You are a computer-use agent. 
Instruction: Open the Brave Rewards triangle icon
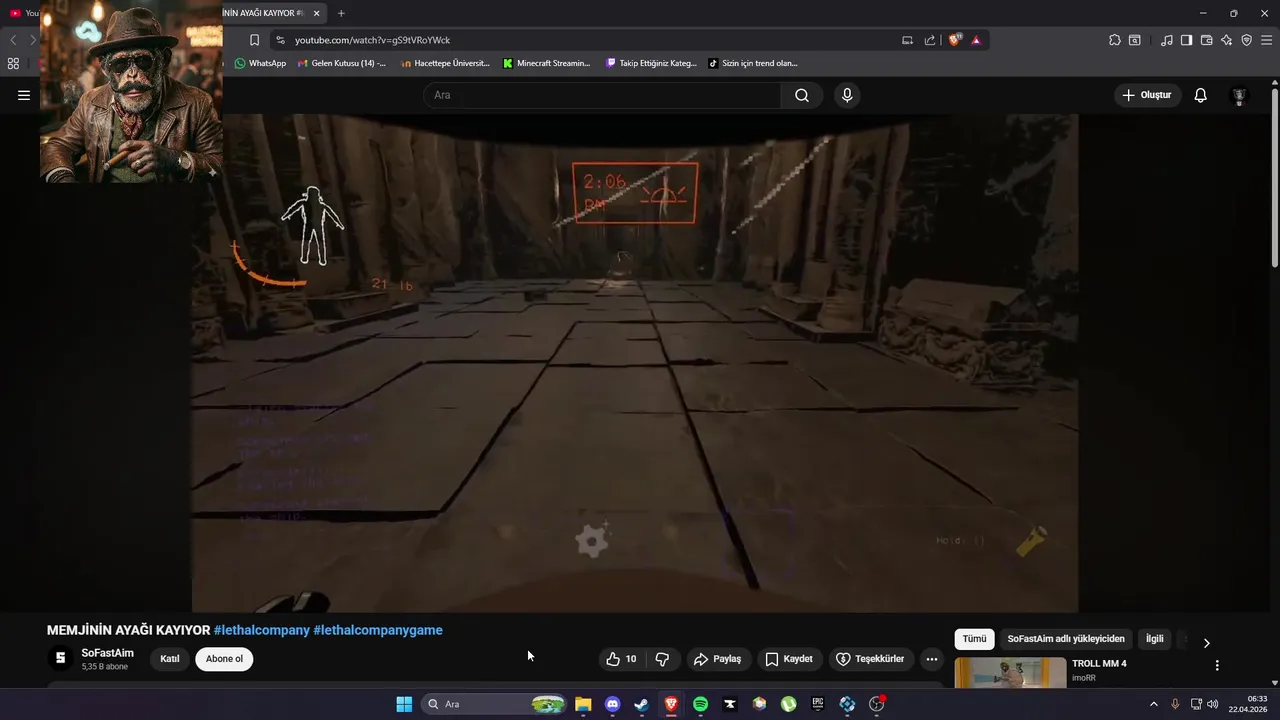[976, 40]
